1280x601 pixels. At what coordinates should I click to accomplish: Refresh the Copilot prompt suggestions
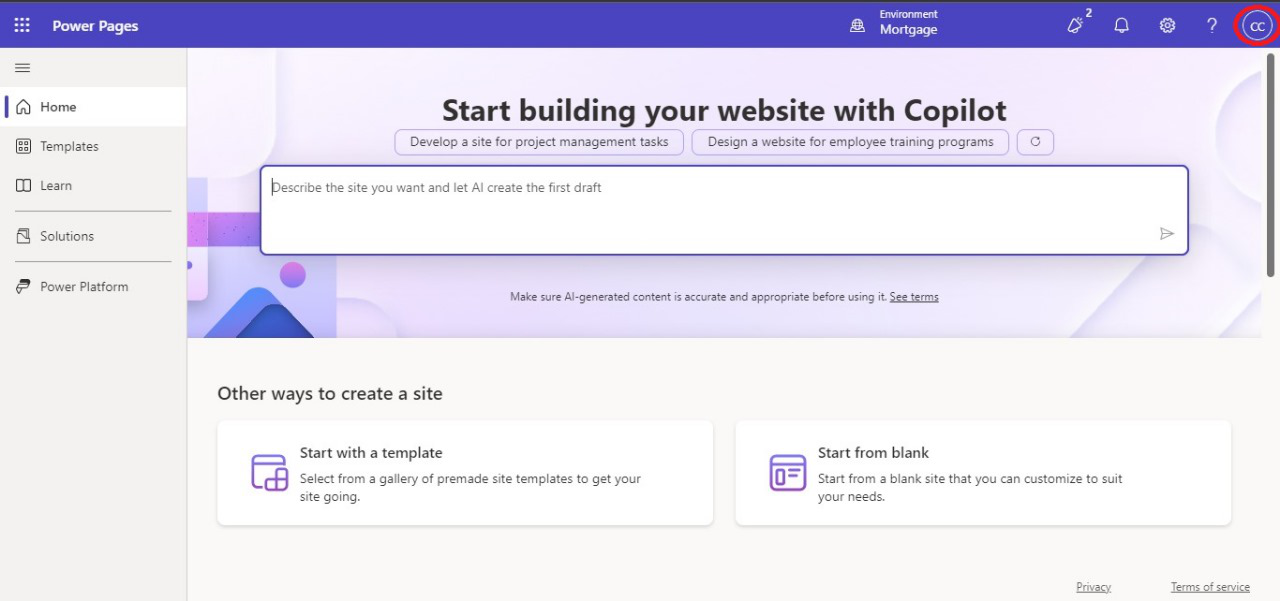click(1035, 142)
